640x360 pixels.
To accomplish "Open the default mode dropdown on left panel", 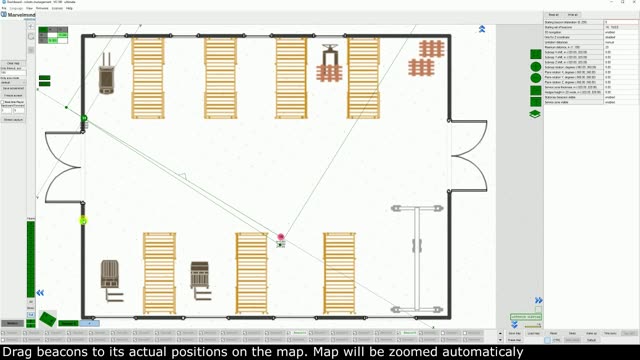I will [x=13, y=82].
